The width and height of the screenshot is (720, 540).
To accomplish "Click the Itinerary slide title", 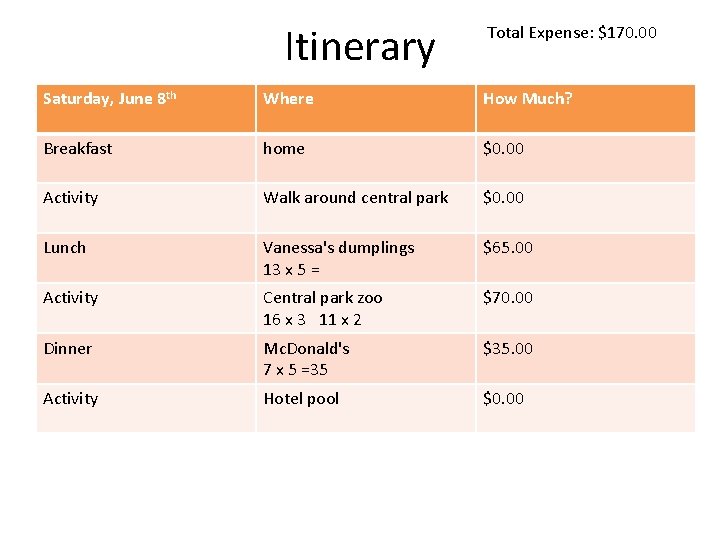I will 360,47.
